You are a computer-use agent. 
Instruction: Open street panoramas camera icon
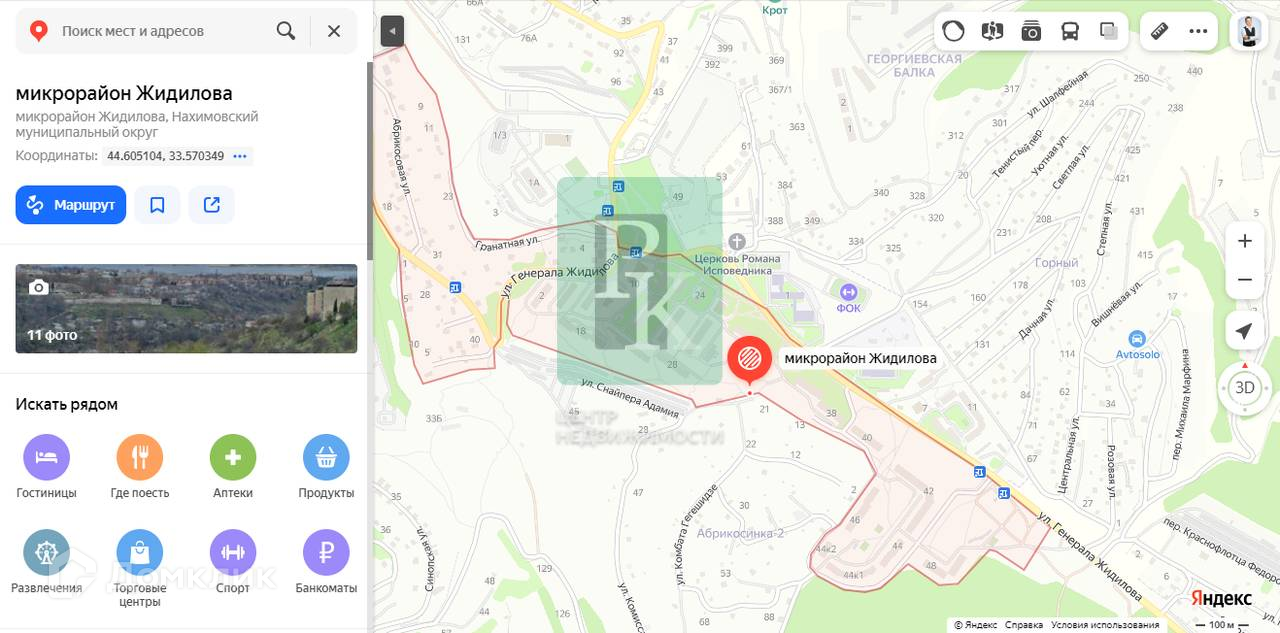pos(1031,31)
